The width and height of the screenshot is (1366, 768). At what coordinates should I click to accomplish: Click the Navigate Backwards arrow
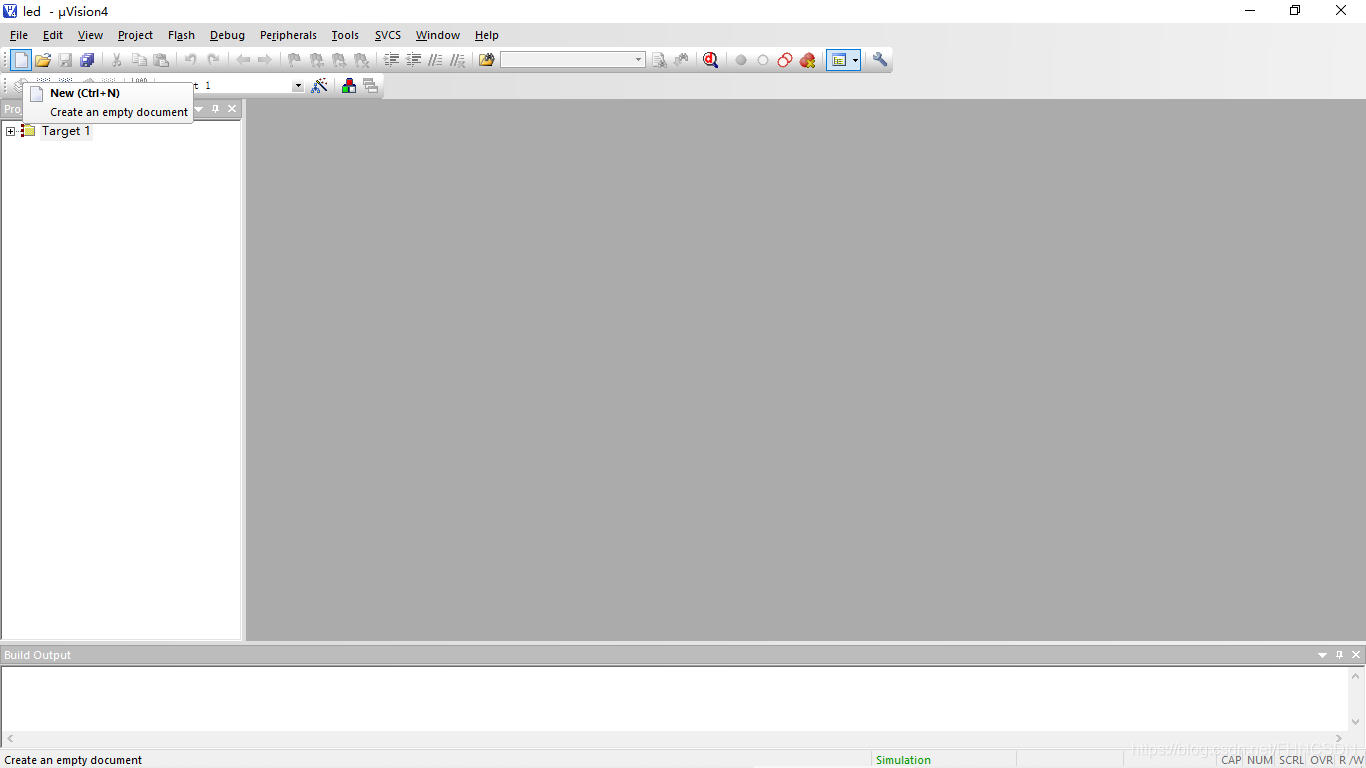pyautogui.click(x=242, y=60)
